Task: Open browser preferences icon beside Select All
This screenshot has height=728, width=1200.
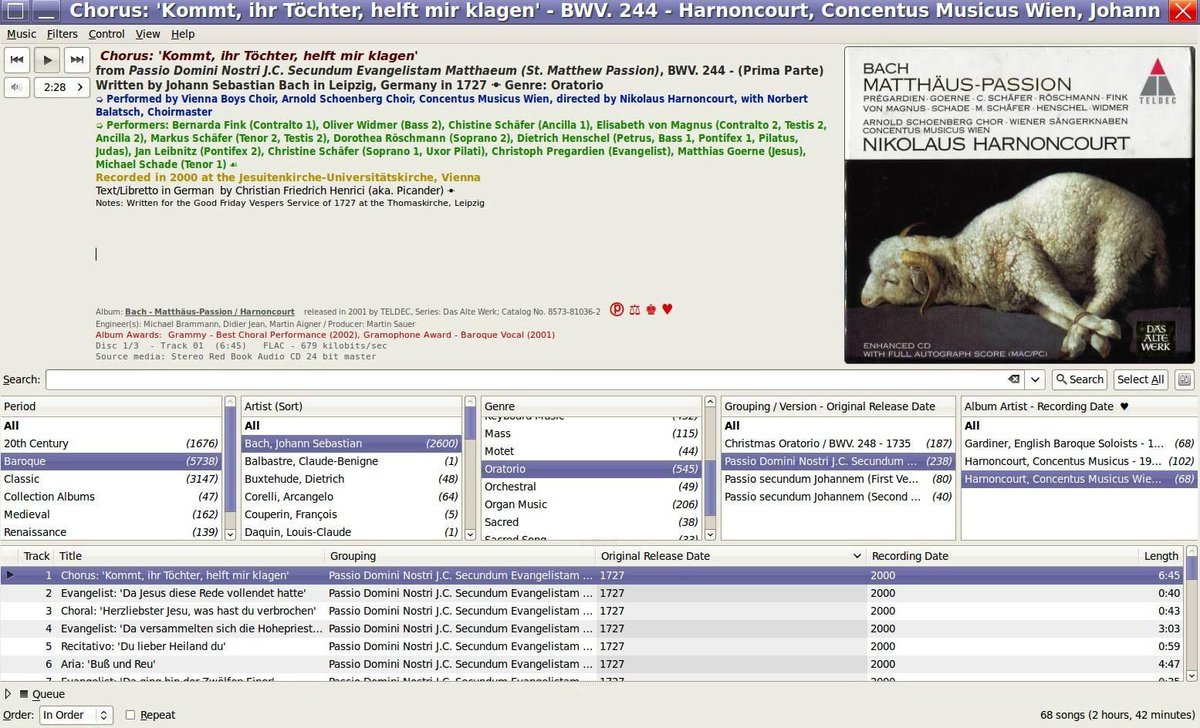Action: pyautogui.click(x=1184, y=380)
